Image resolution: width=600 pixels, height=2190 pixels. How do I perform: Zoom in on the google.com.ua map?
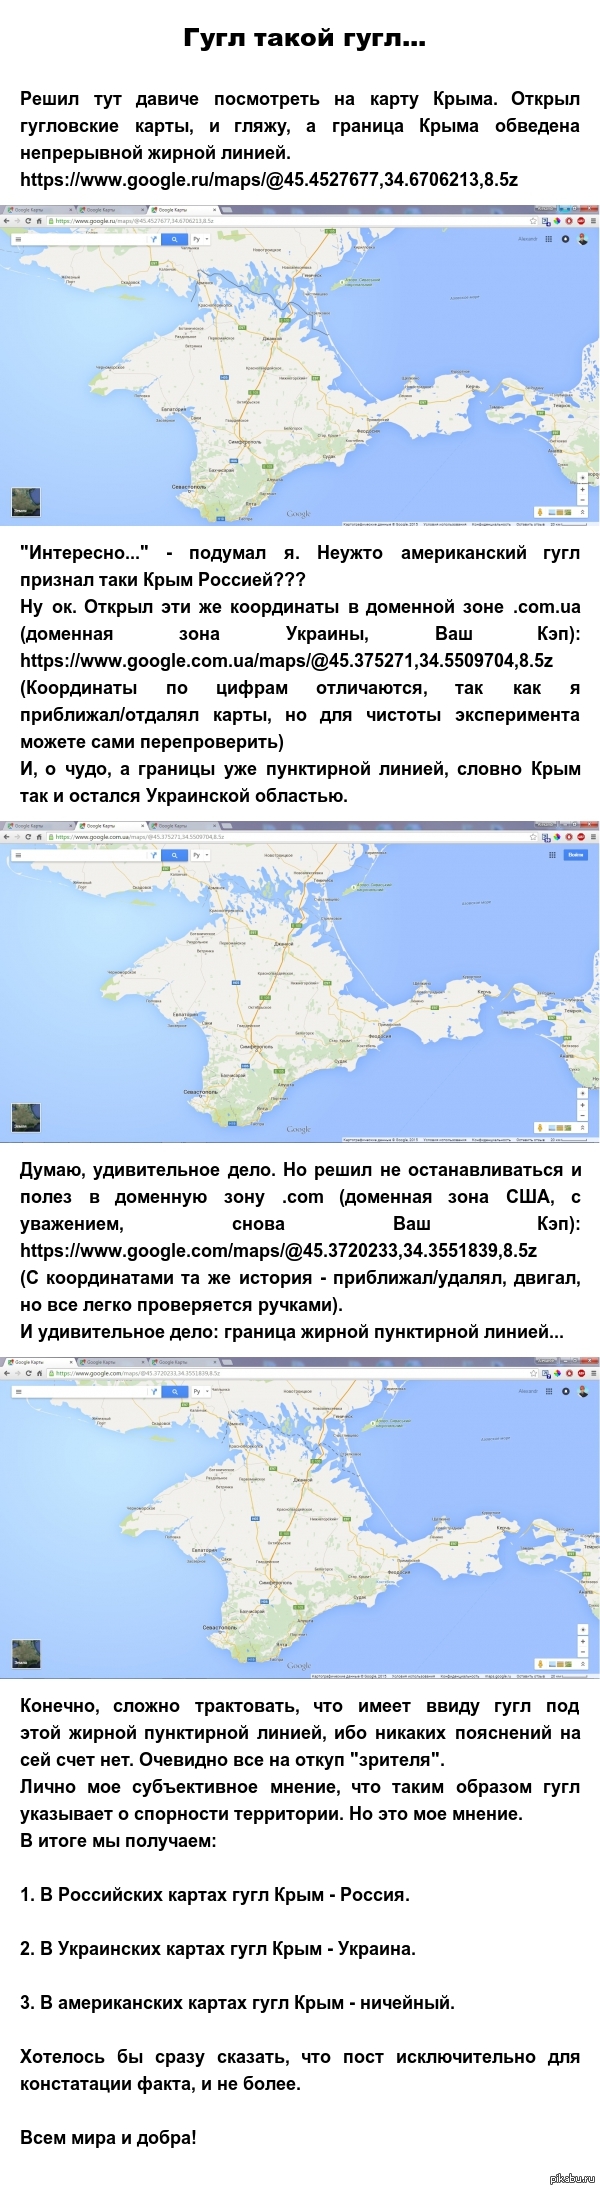(x=582, y=1105)
